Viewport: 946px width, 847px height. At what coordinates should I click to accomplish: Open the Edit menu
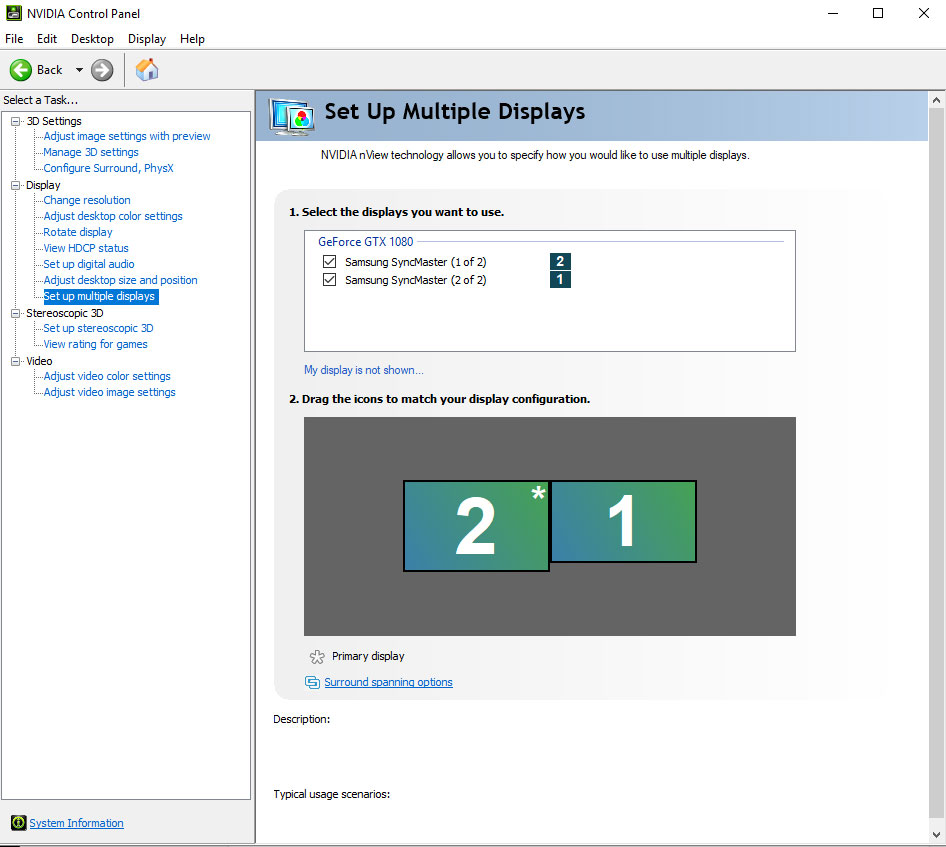click(46, 39)
